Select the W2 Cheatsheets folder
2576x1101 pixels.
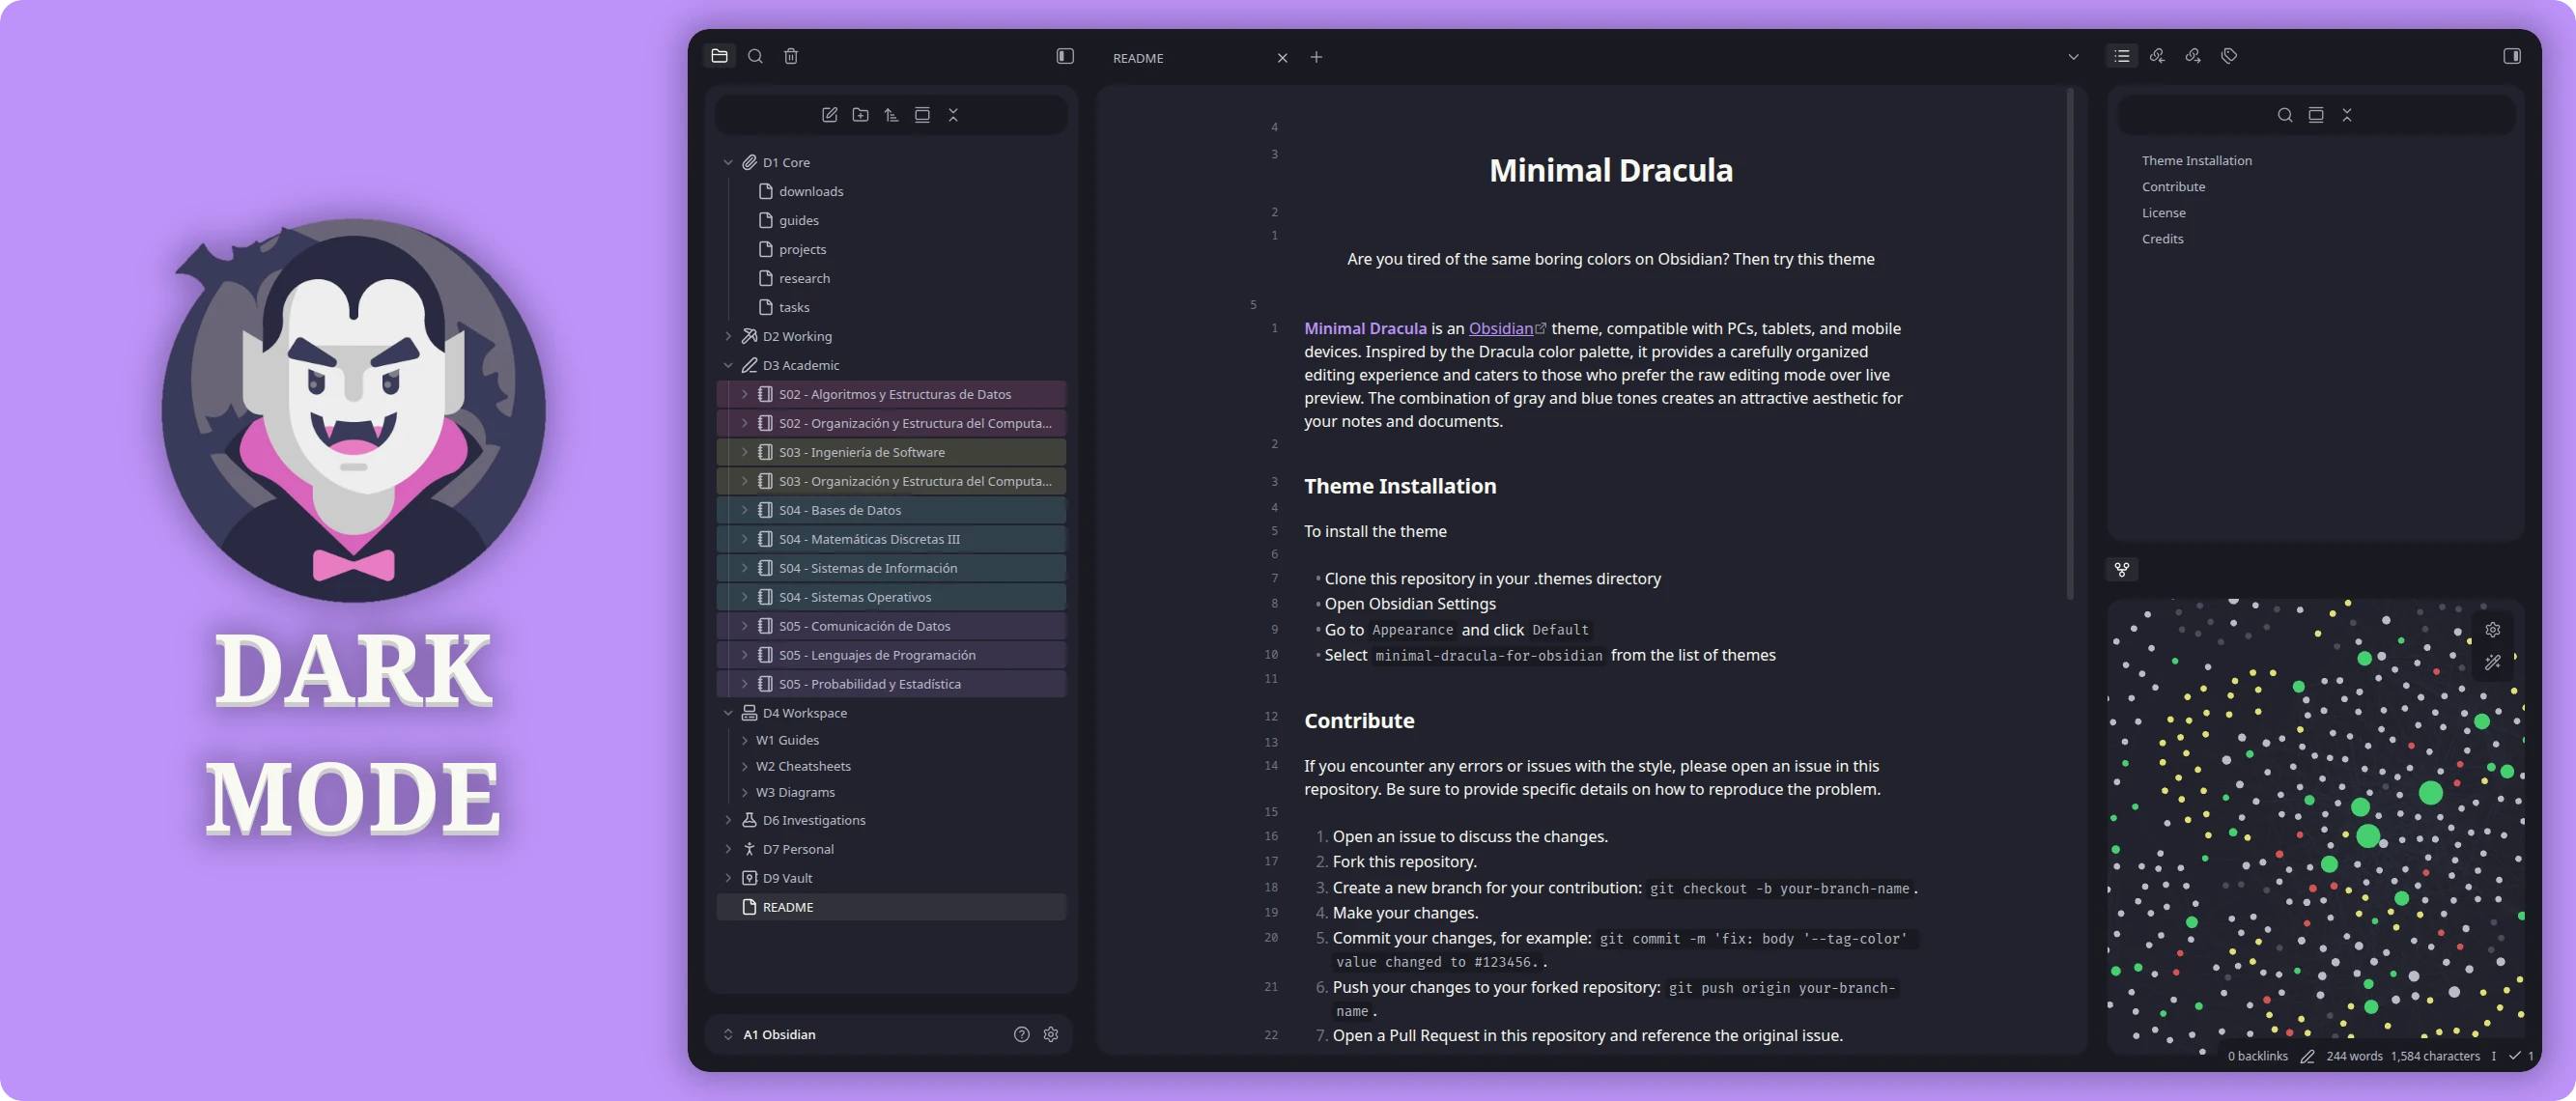click(x=891, y=766)
